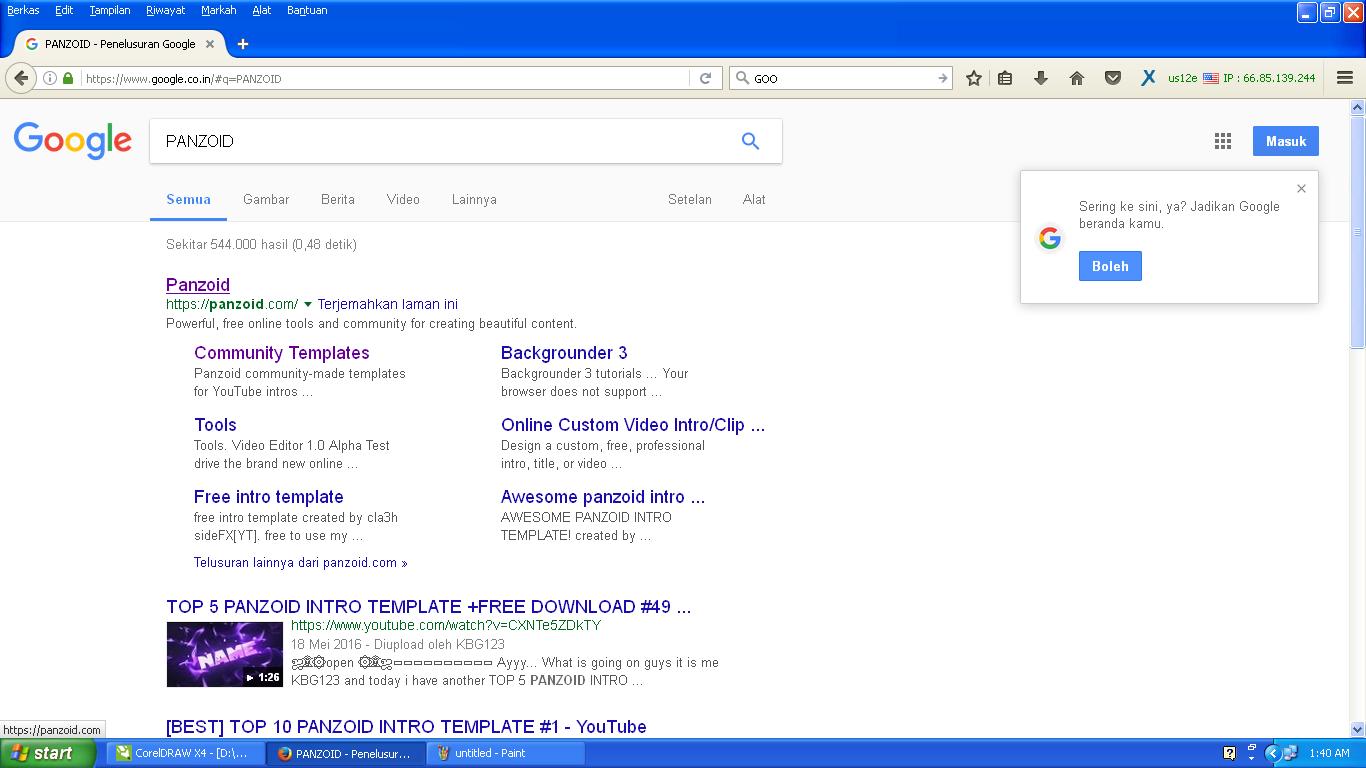Open the Alat search tools
This screenshot has width=1366, height=768.
(754, 199)
